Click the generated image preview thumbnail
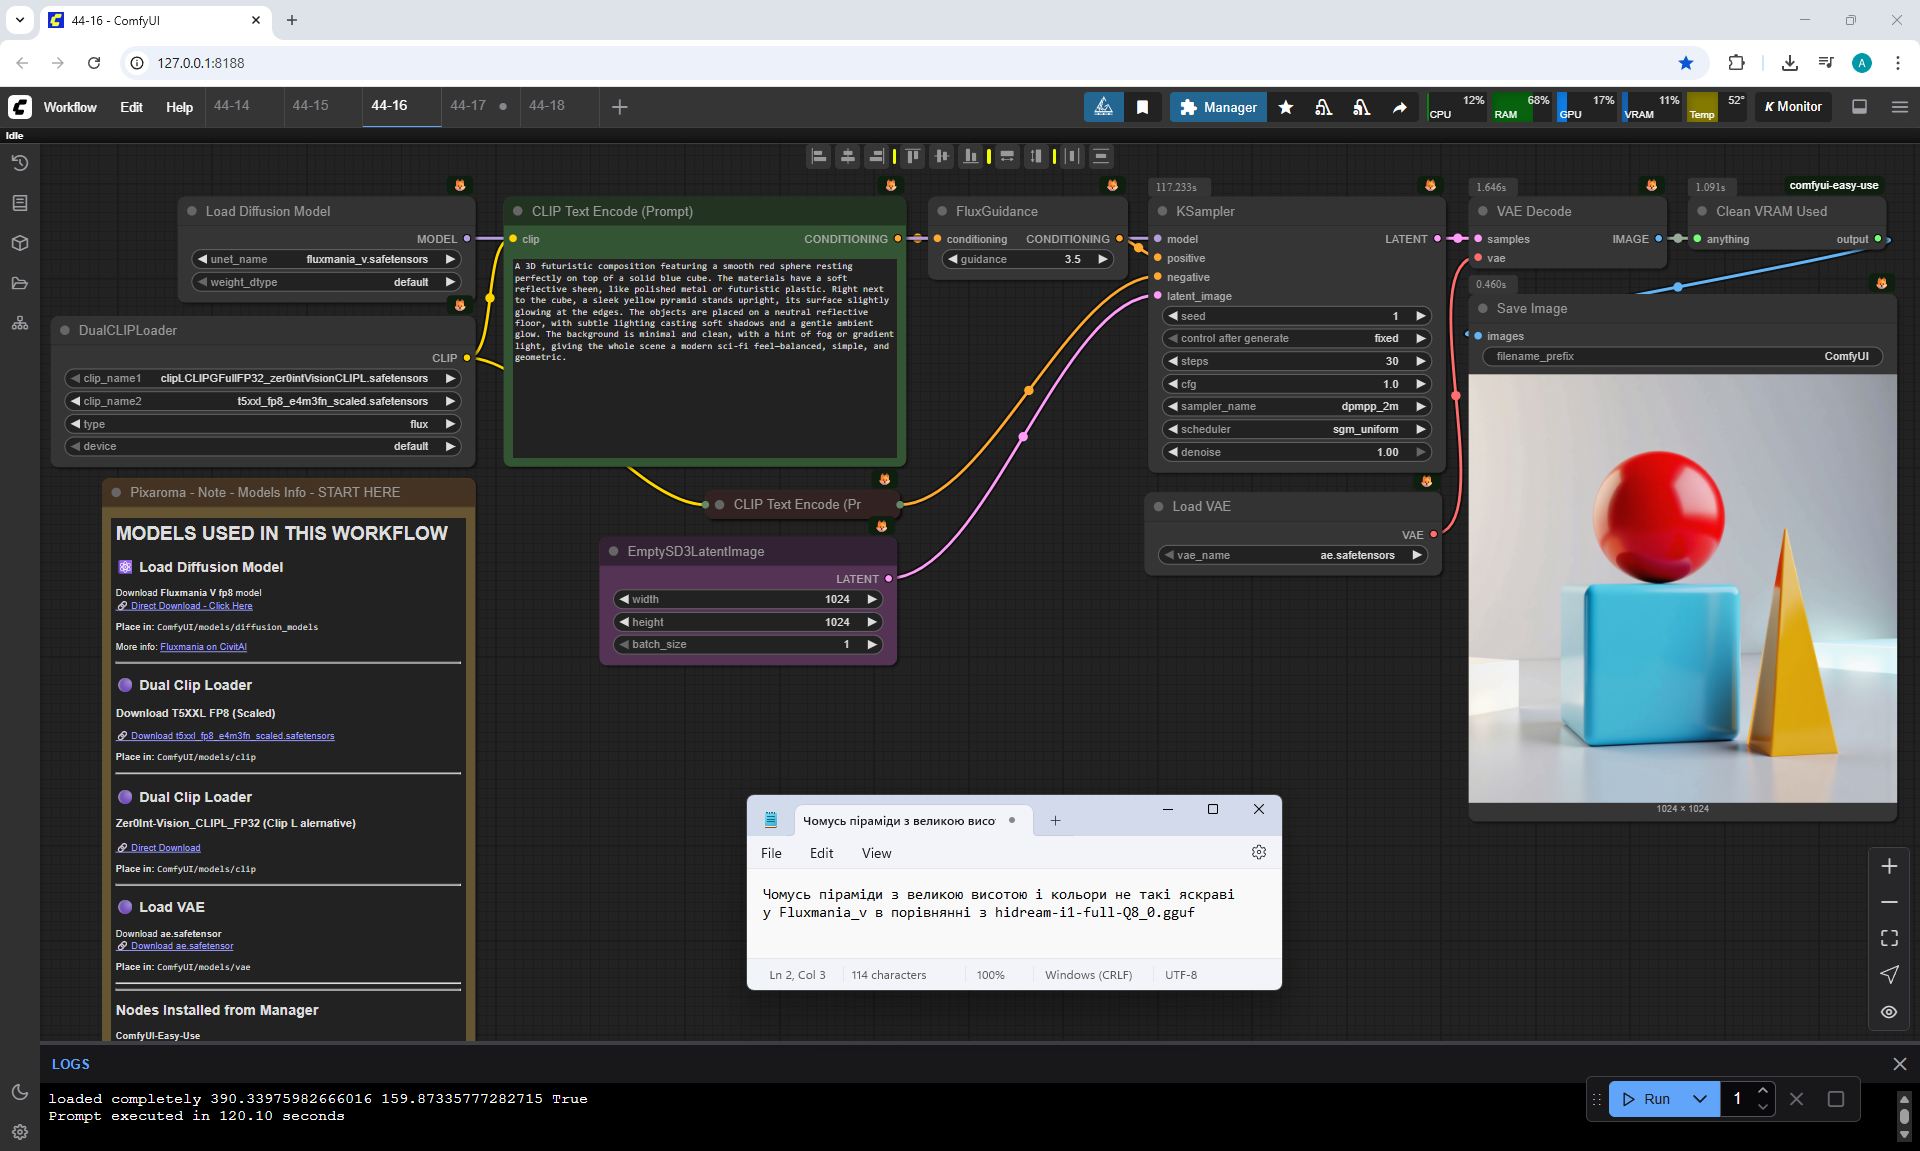This screenshot has width=1920, height=1151. coord(1682,589)
